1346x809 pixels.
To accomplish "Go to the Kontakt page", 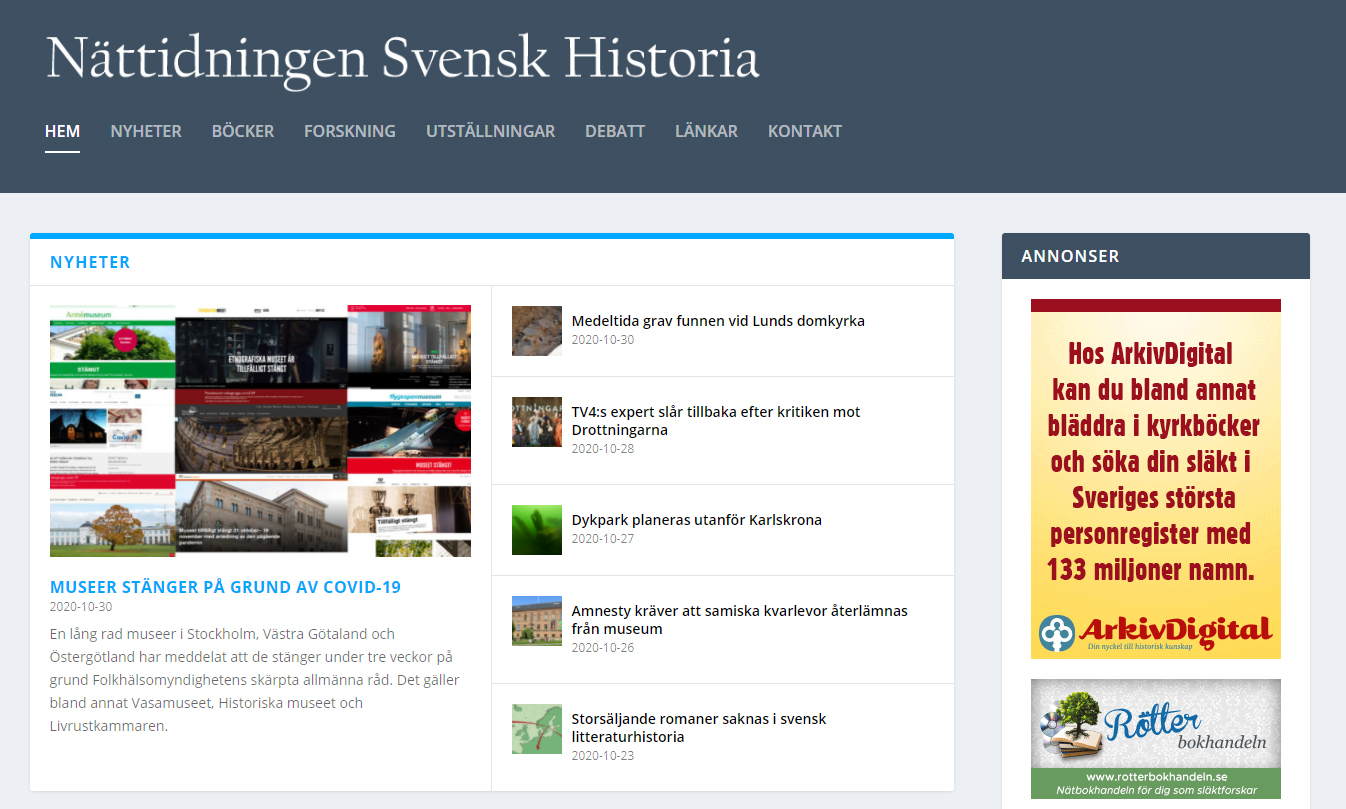I will 805,131.
